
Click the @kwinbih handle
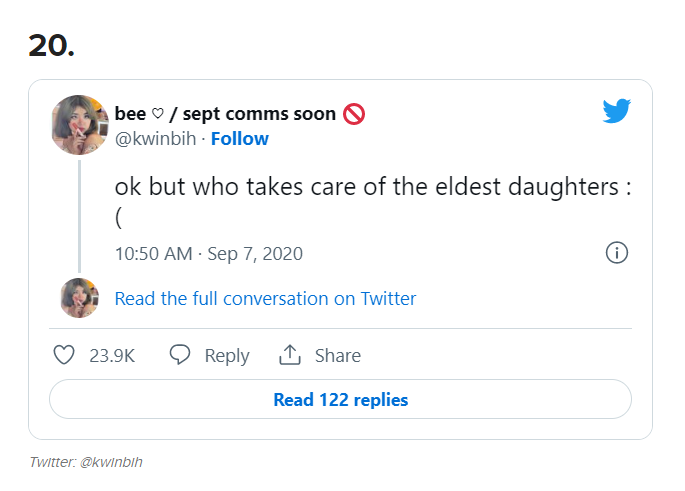155,139
